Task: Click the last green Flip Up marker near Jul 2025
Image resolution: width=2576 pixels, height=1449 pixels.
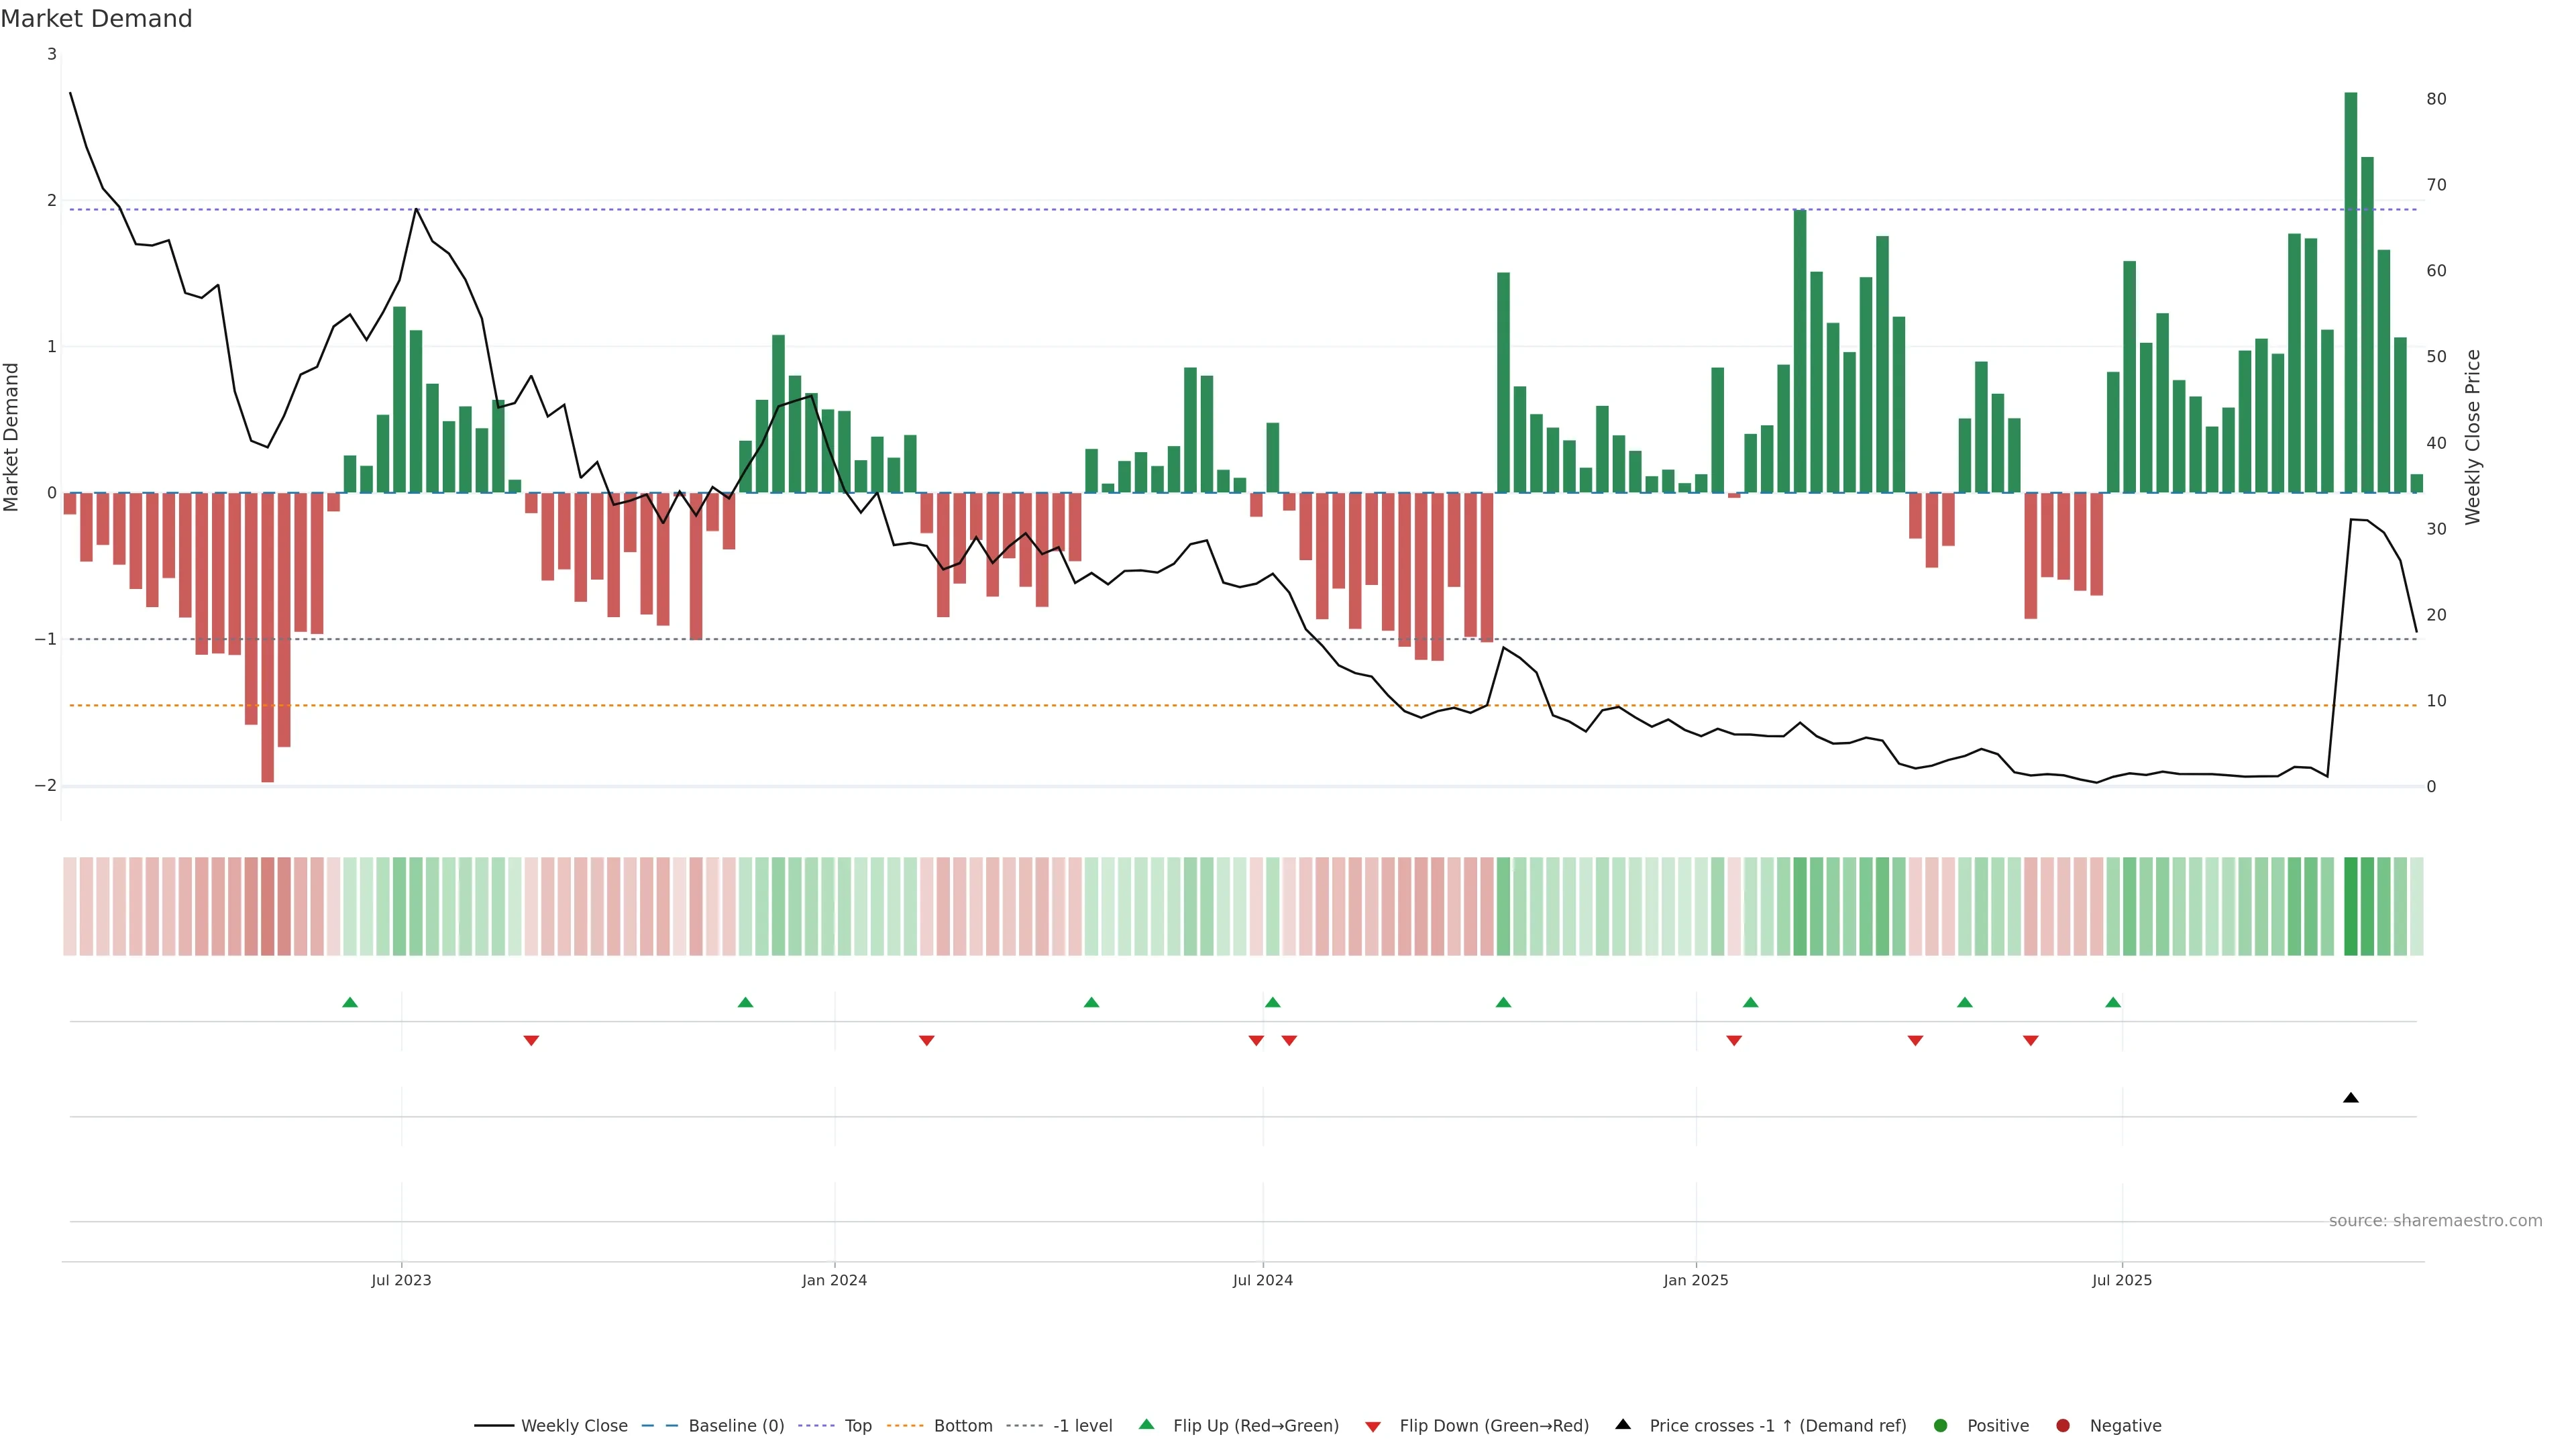Action: pyautogui.click(x=2113, y=1002)
